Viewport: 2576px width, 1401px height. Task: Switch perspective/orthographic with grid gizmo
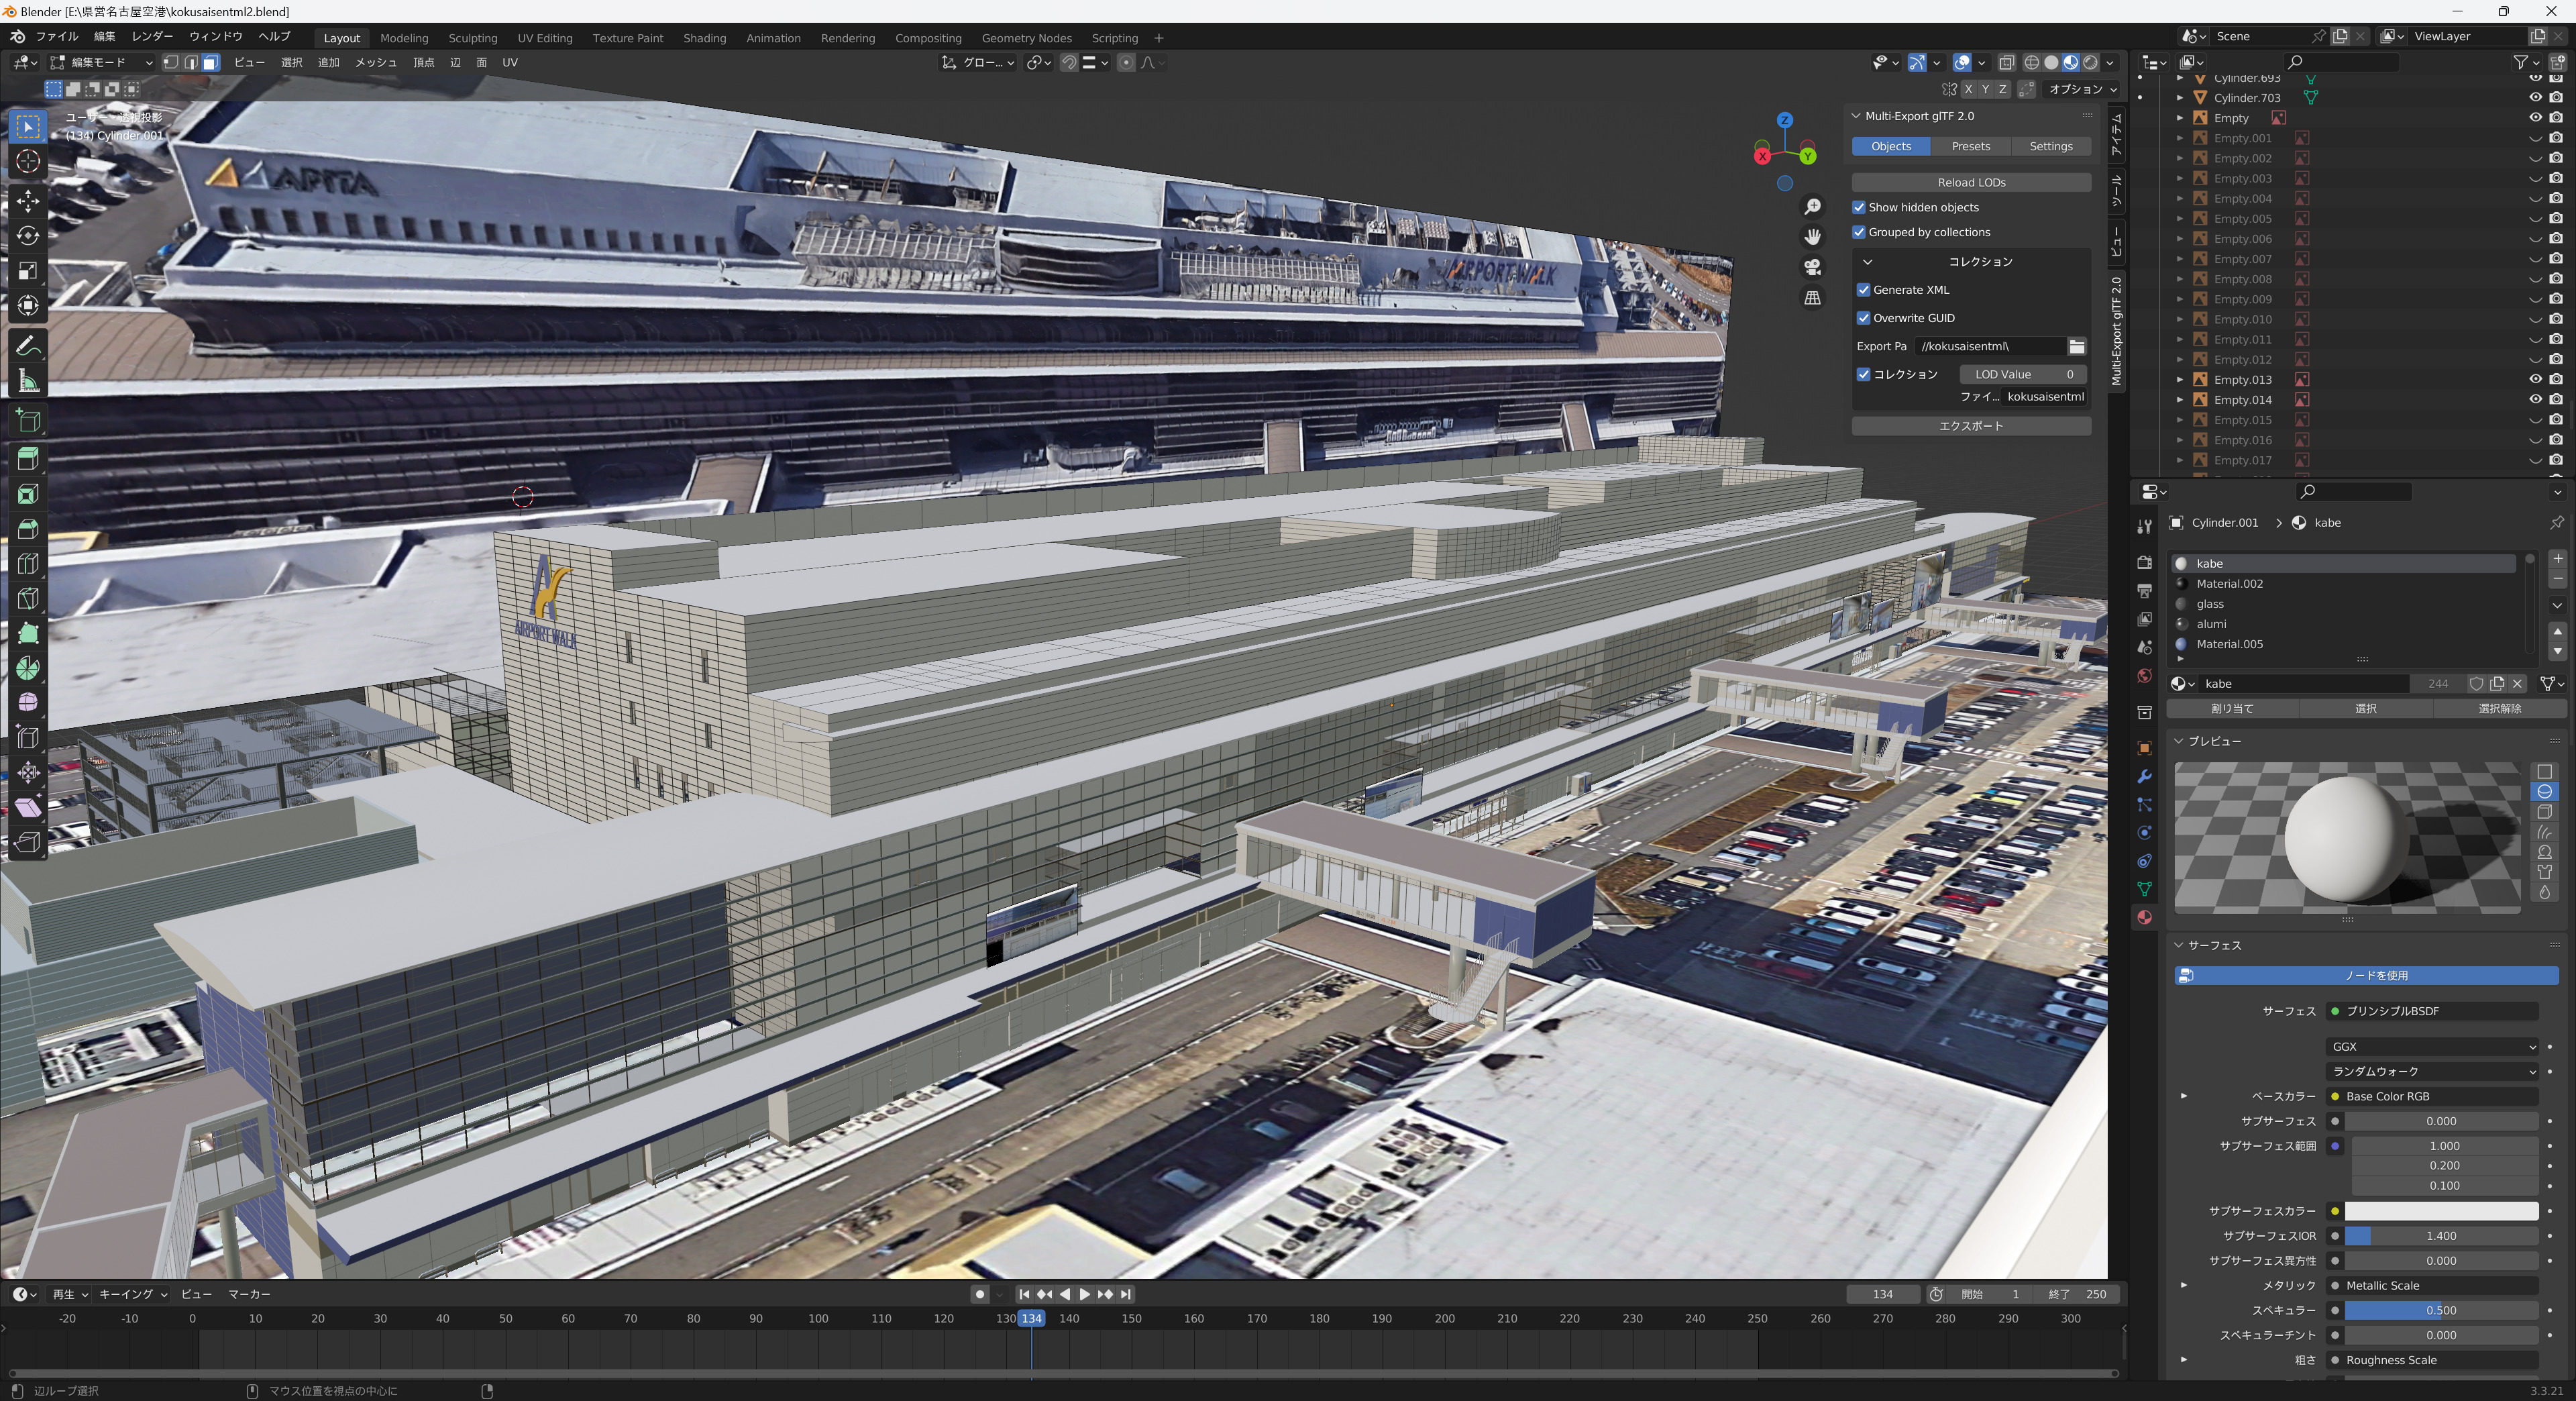[x=1812, y=298]
